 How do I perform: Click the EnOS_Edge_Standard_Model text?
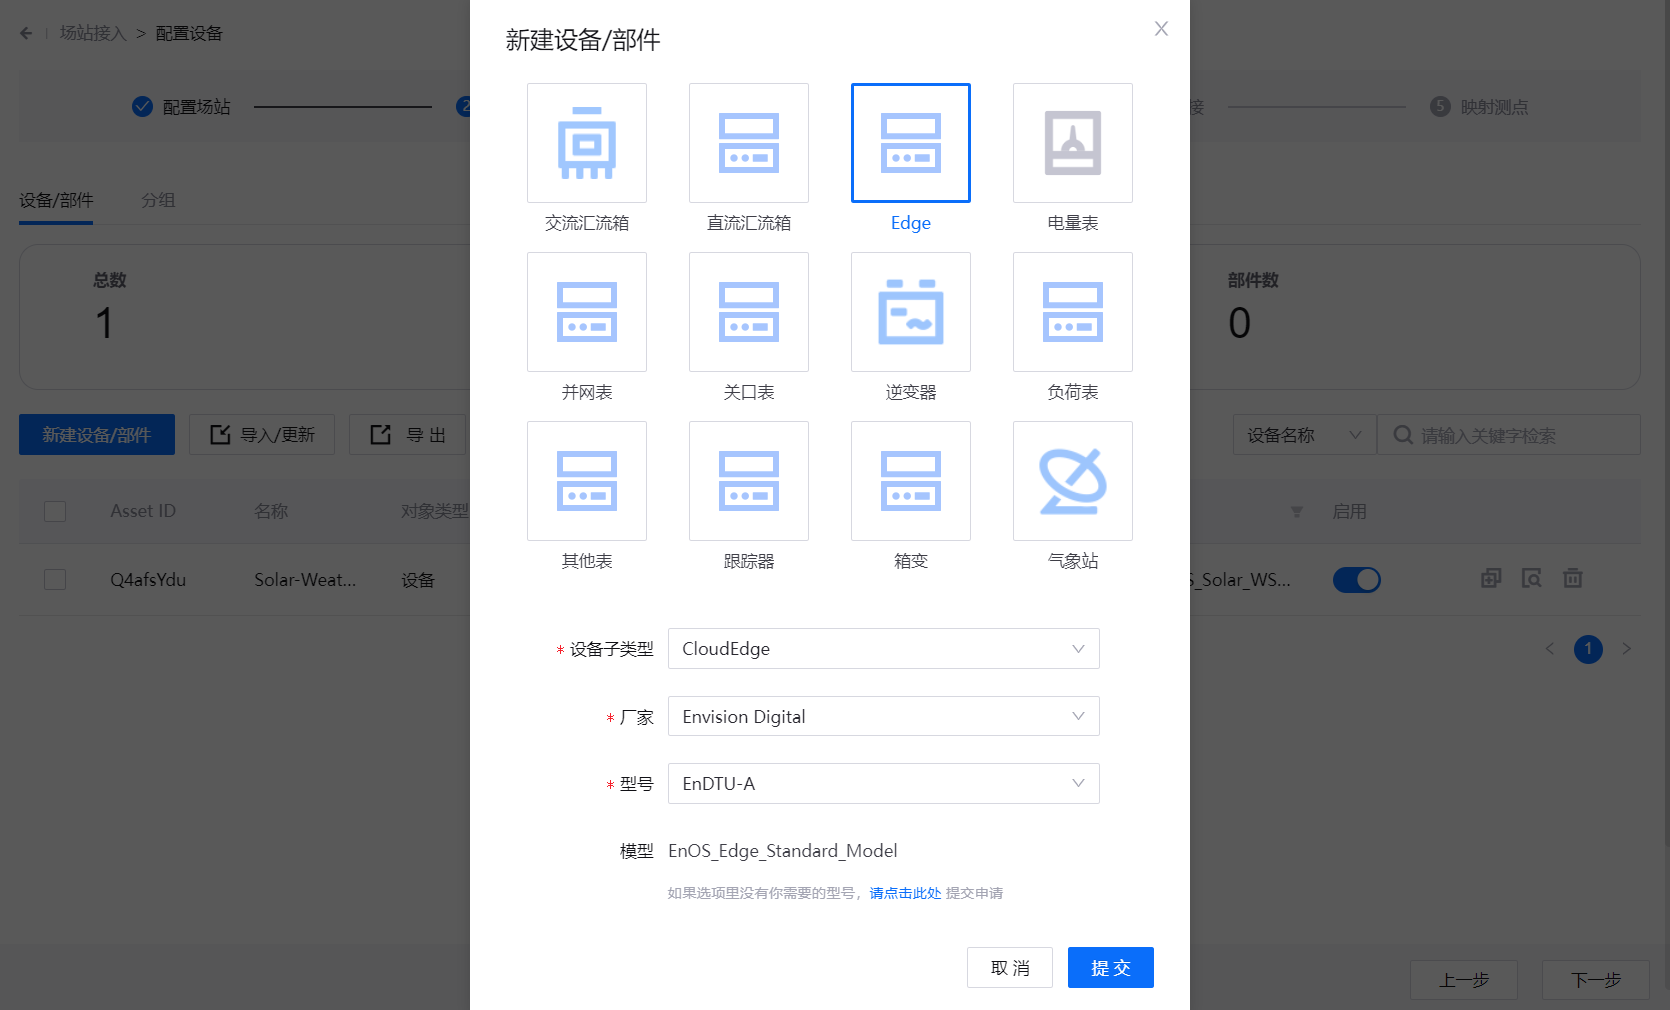[x=783, y=851]
